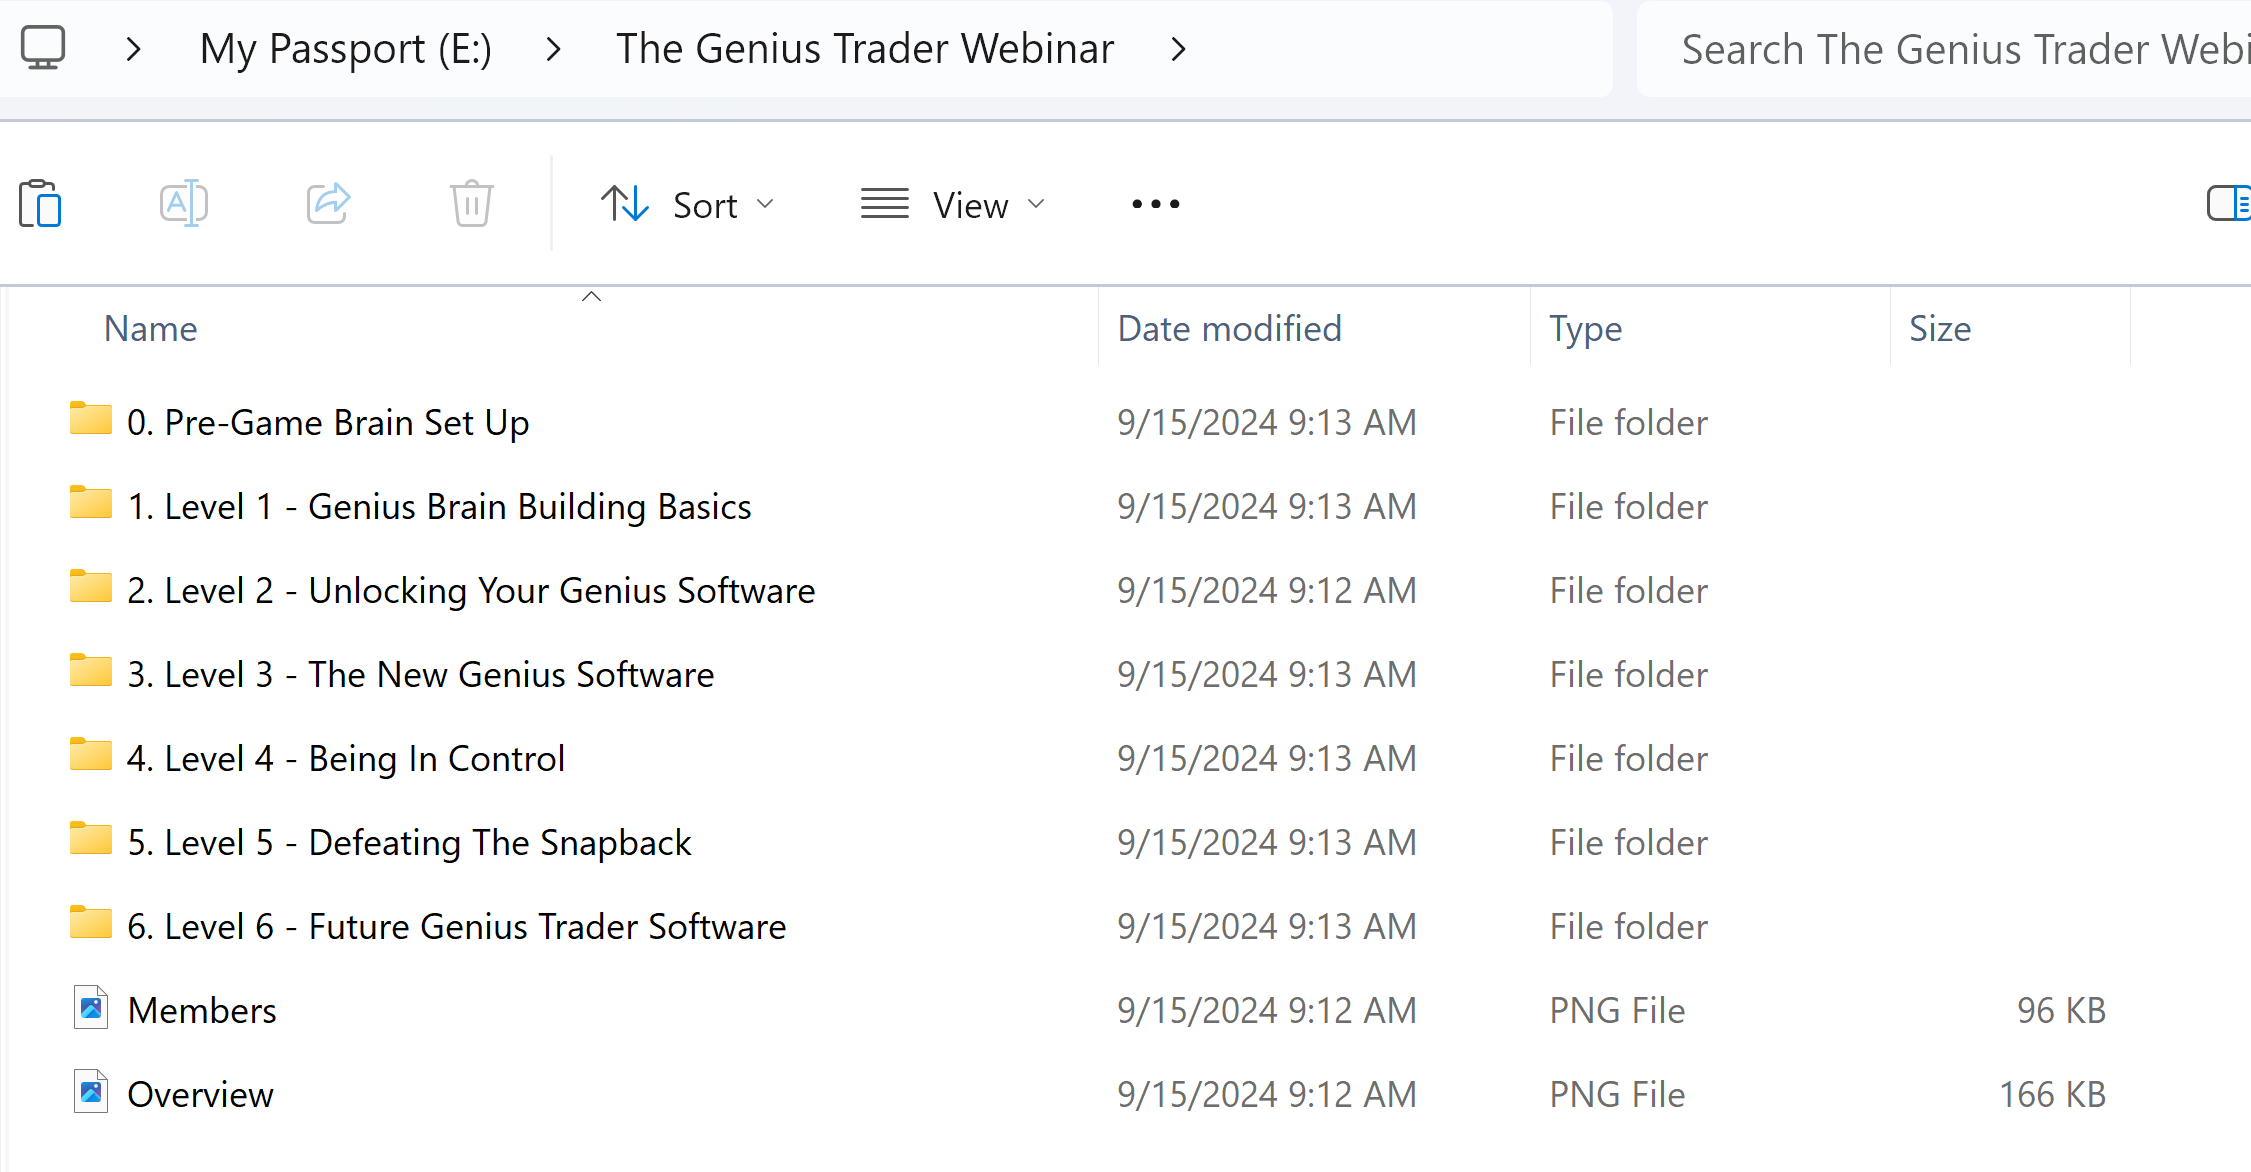2251x1172 pixels.
Task: Select 3. Level 3 - The New Genius Software
Action: click(420, 675)
